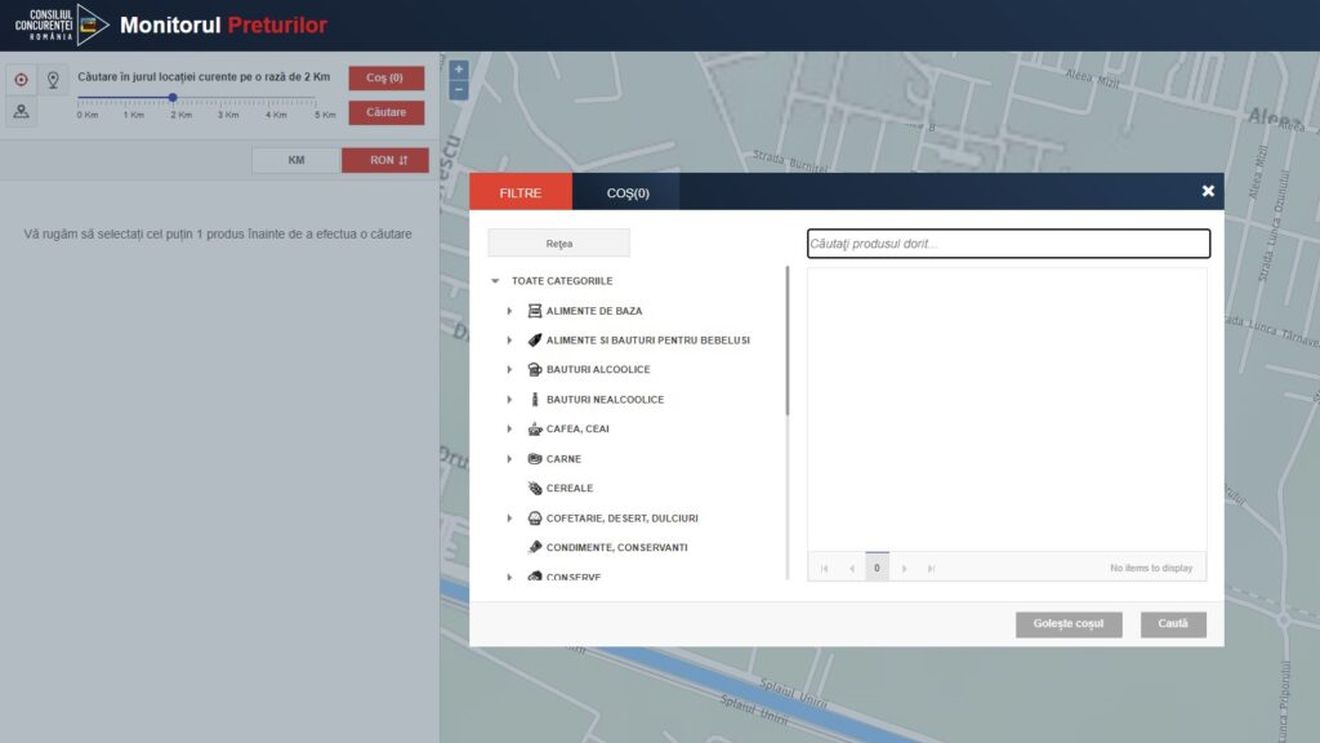Select the Rețea filter toggle
This screenshot has height=743, width=1320.
click(557, 242)
